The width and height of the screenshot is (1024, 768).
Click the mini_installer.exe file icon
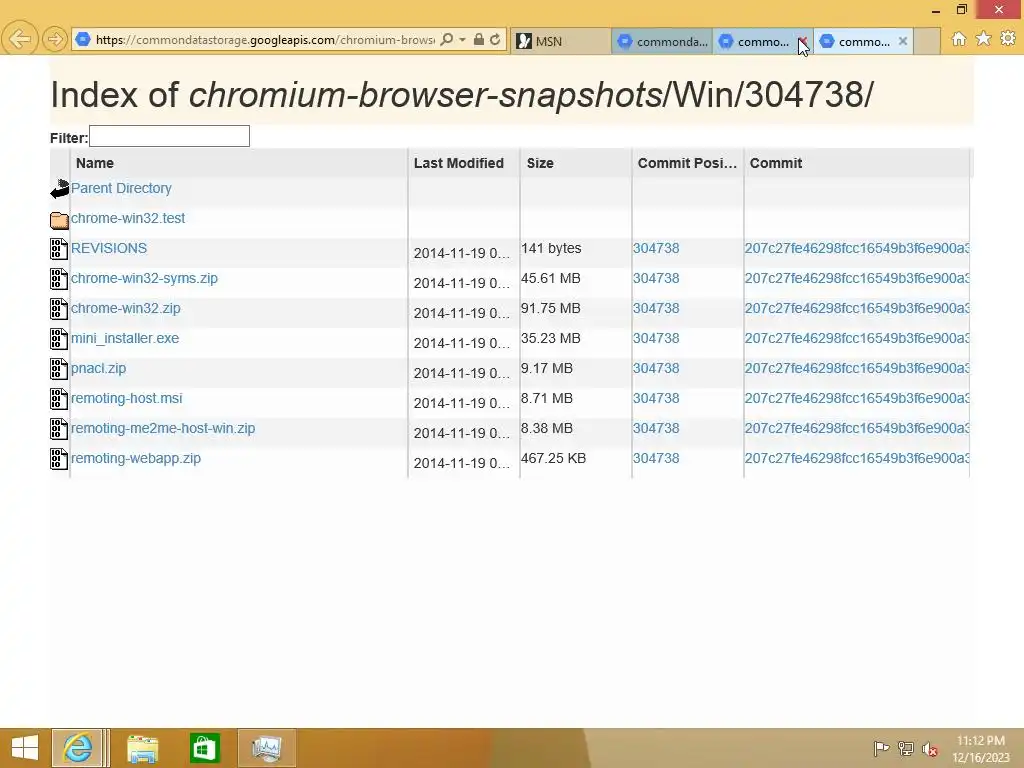click(x=59, y=339)
